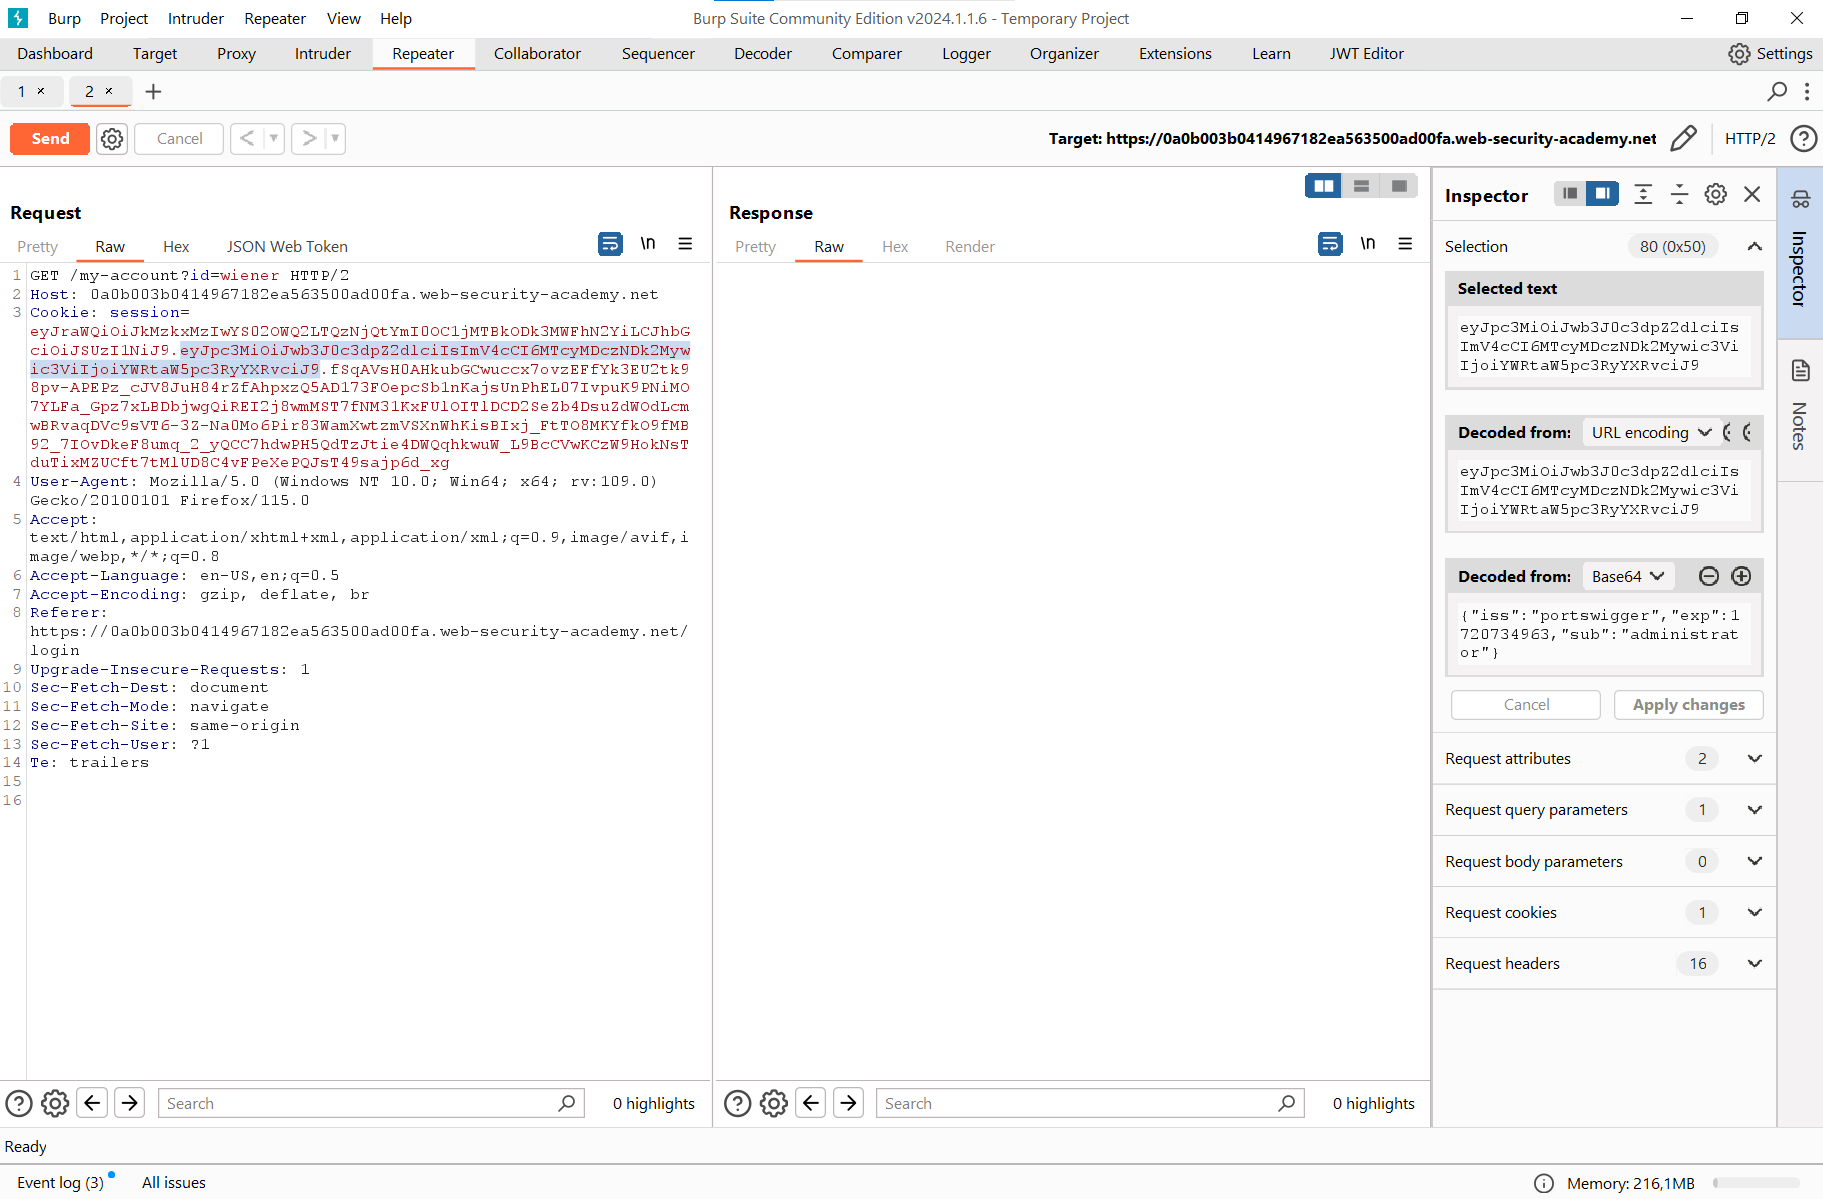The image size is (1823, 1200).
Task: Open the Notes side tab
Action: click(1800, 410)
